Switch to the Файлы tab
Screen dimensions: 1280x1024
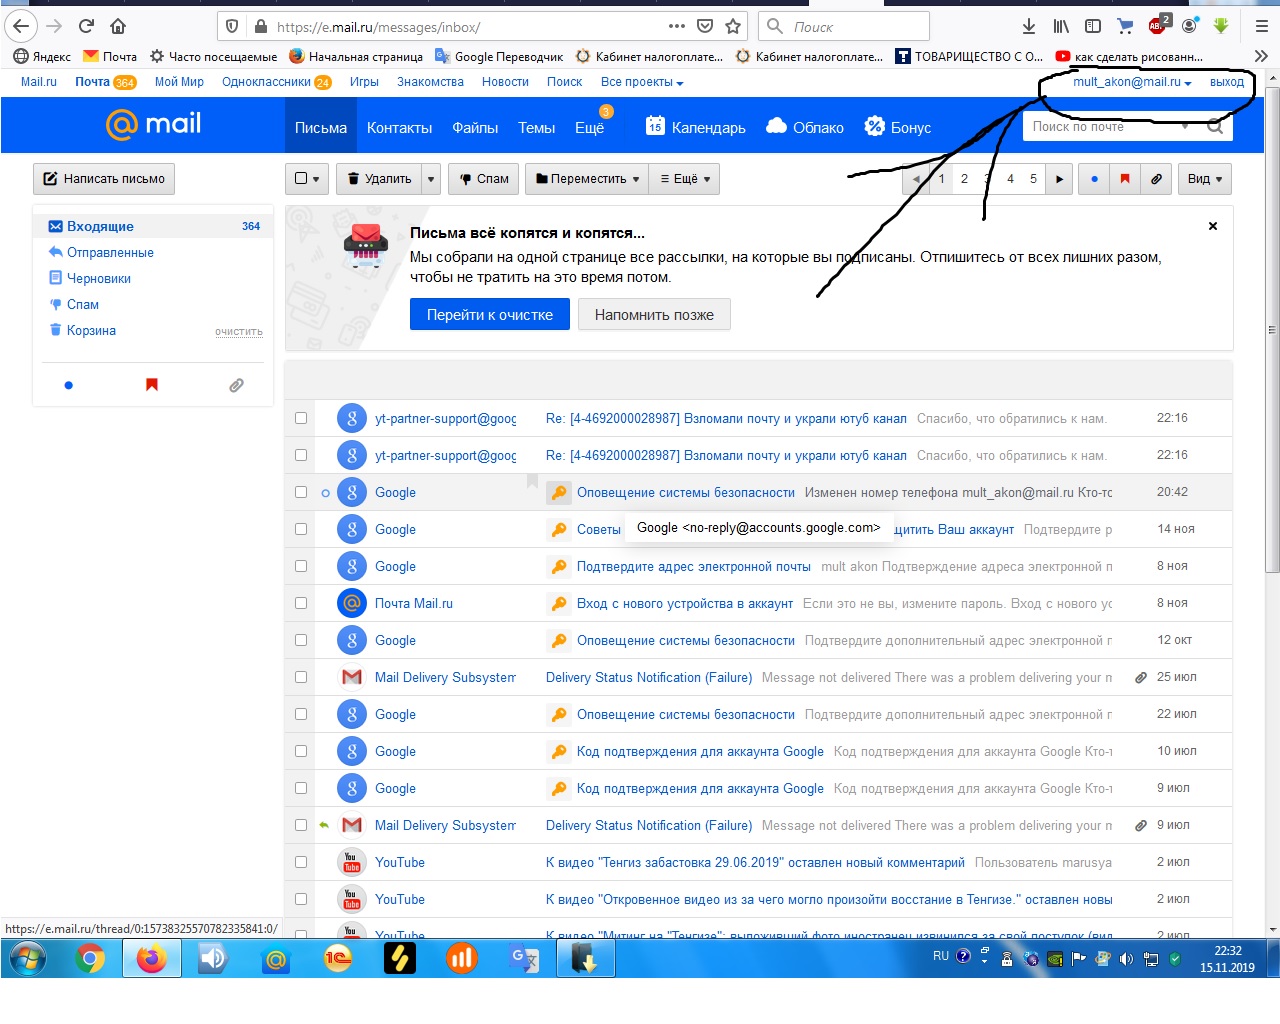pyautogui.click(x=475, y=127)
